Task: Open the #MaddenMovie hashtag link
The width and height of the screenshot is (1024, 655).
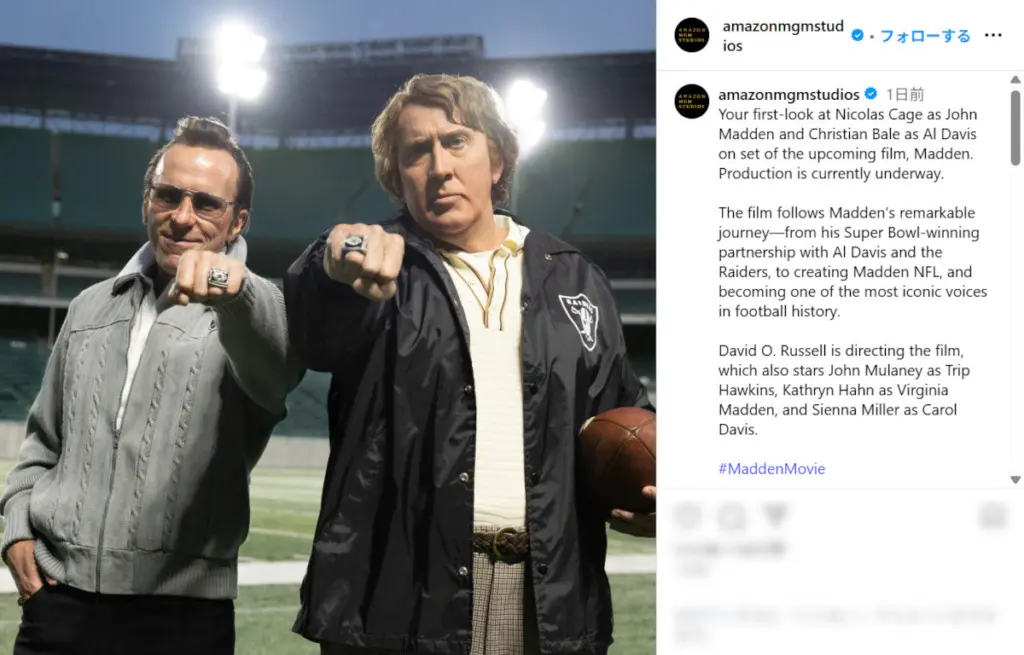Action: (x=771, y=468)
